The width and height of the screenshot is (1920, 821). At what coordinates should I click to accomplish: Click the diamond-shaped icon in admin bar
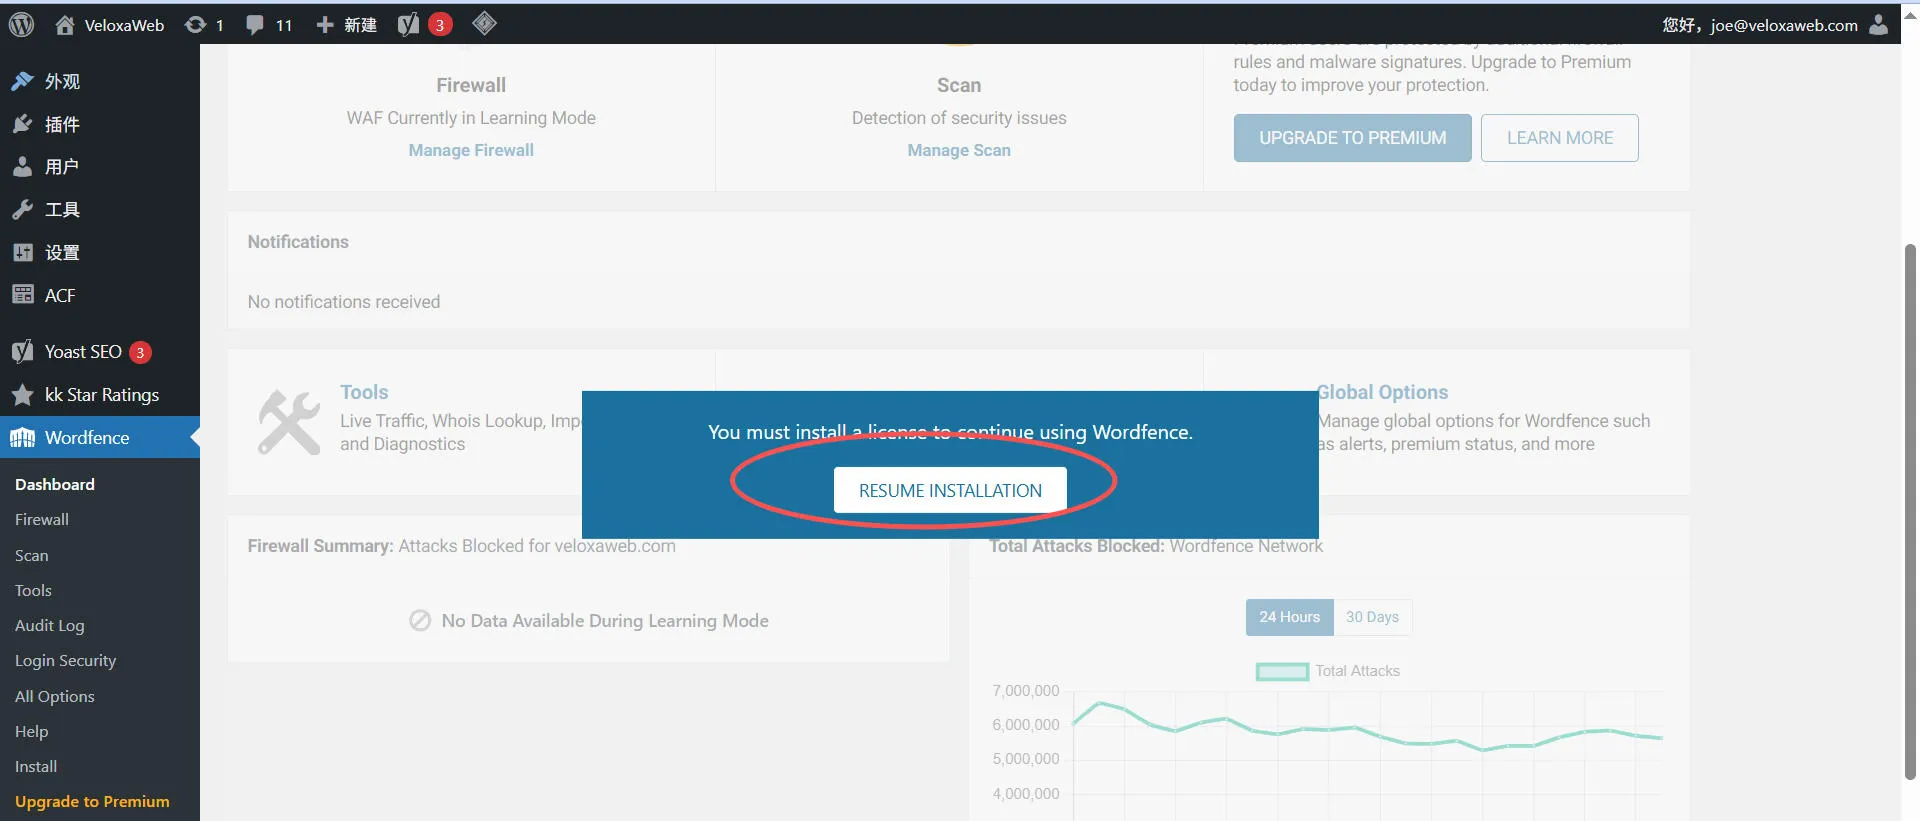[x=484, y=24]
